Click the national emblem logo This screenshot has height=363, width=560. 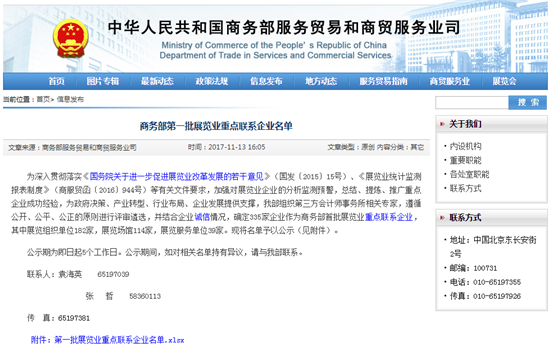70,38
